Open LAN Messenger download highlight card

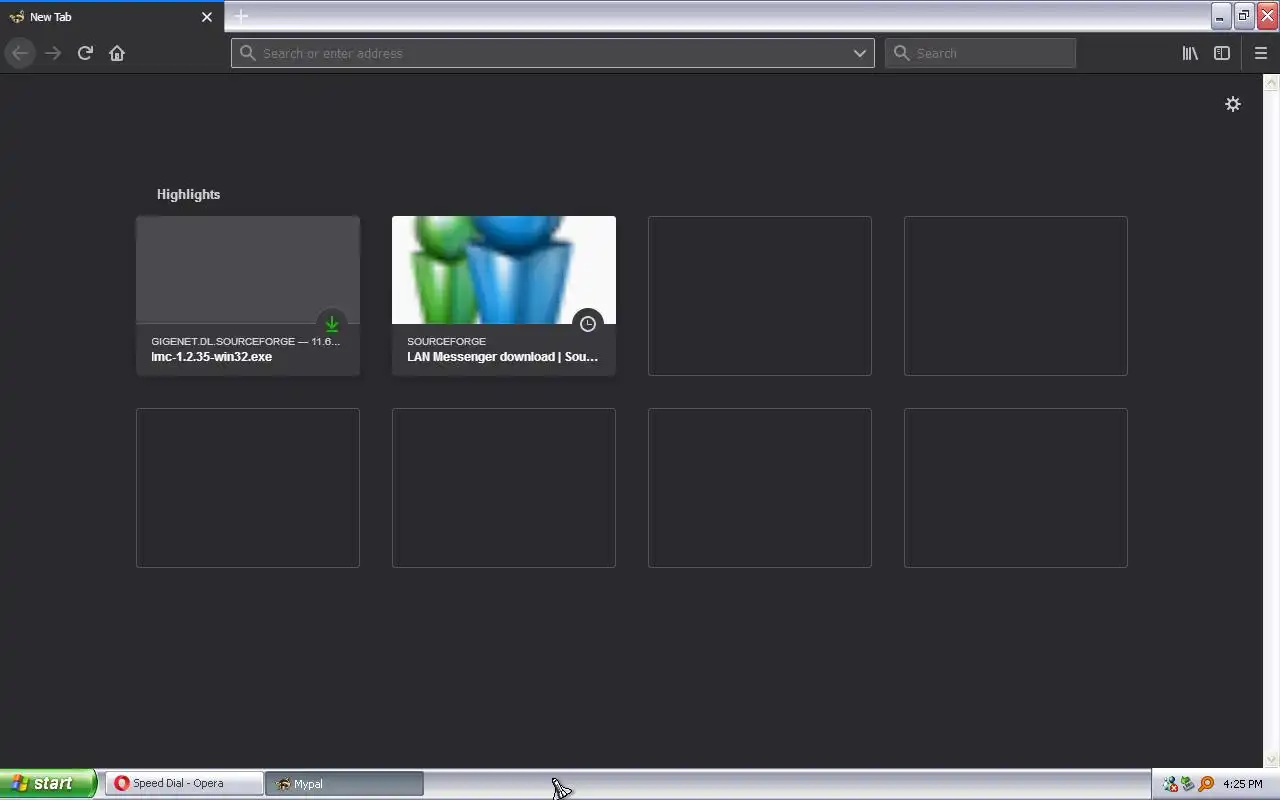point(504,296)
